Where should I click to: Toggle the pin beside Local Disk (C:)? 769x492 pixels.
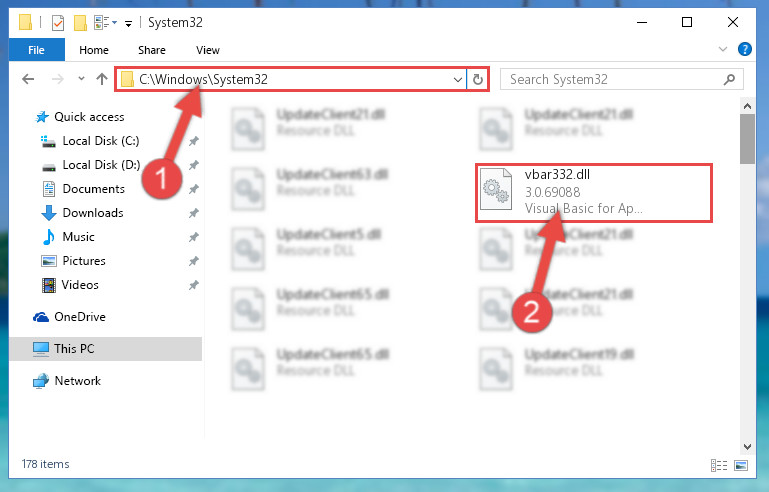click(x=194, y=141)
